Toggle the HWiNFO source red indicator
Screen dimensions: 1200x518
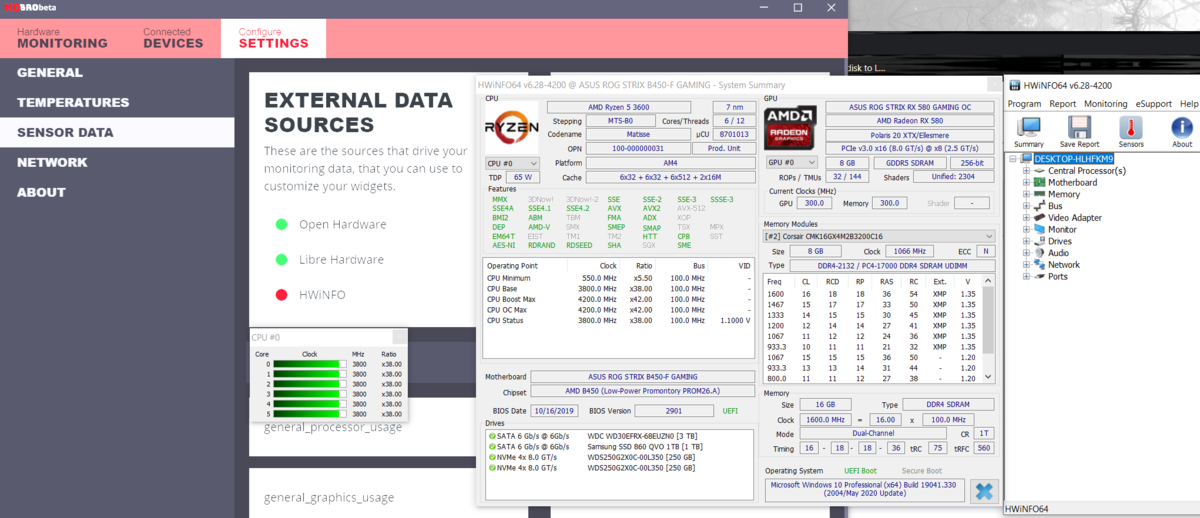tap(282, 294)
